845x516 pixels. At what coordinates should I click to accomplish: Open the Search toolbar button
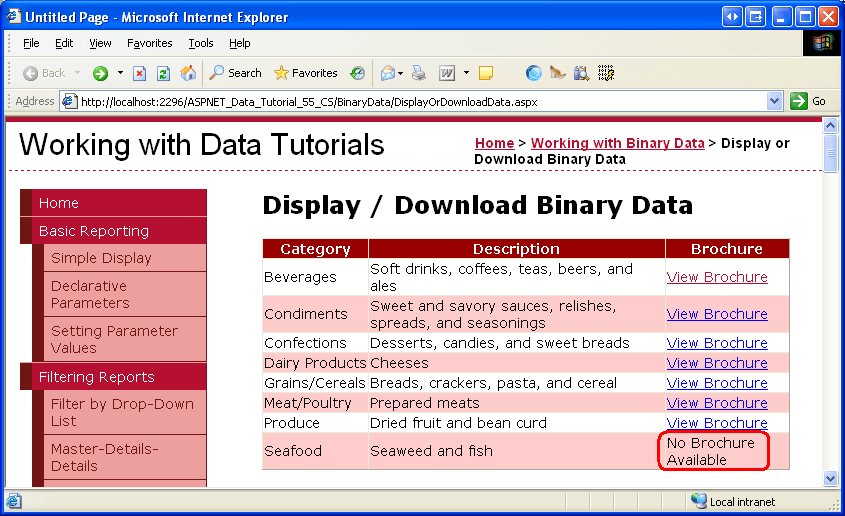(x=235, y=73)
